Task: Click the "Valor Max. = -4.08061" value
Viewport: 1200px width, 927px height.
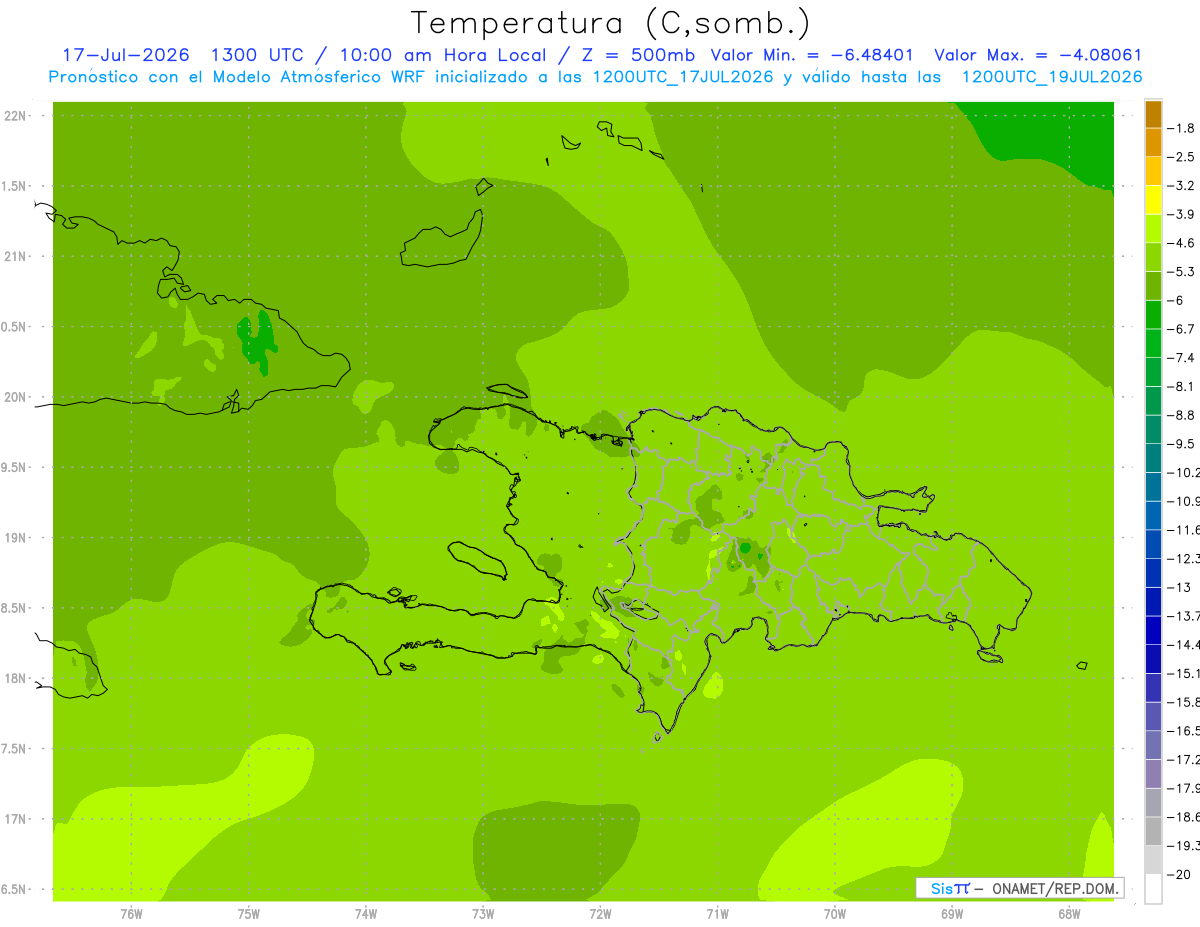Action: click(1037, 55)
